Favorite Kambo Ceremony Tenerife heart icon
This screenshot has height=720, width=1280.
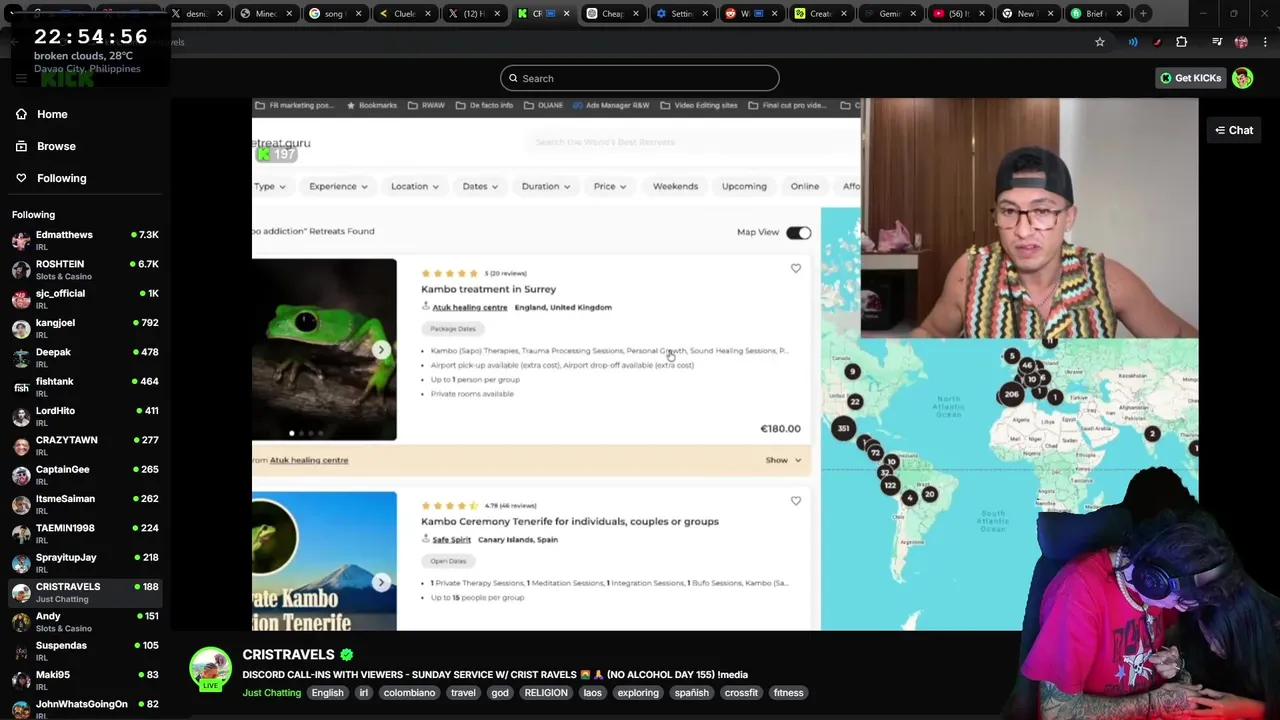[796, 501]
